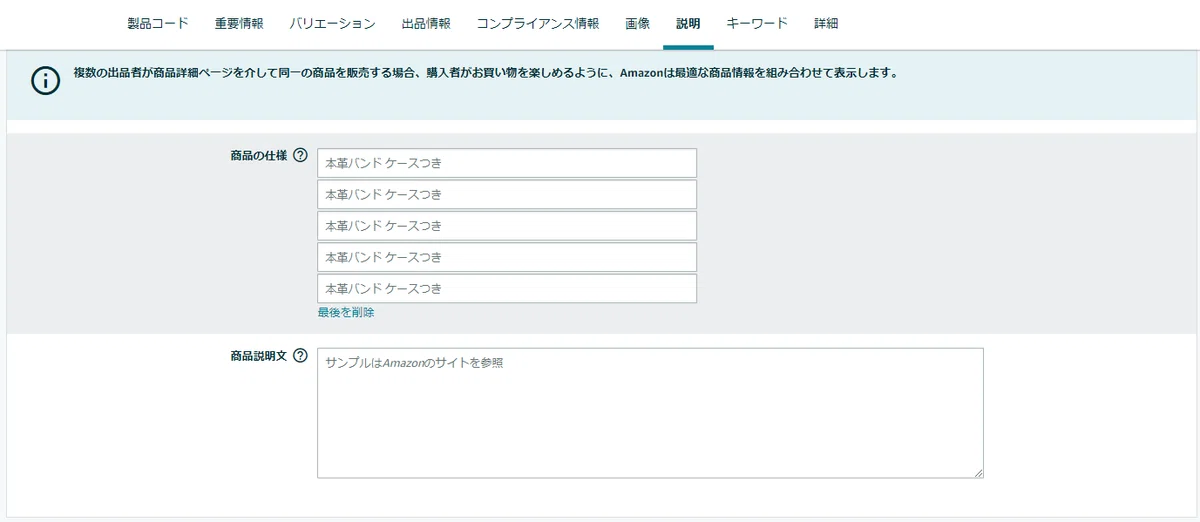Screen dimensions: 1200x522
Task: Click the 最後を削除 link
Action: click(x=346, y=312)
